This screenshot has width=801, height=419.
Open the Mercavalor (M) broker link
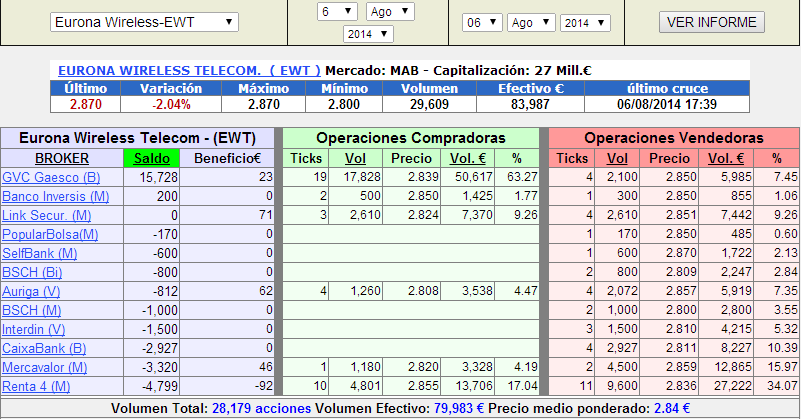46,367
